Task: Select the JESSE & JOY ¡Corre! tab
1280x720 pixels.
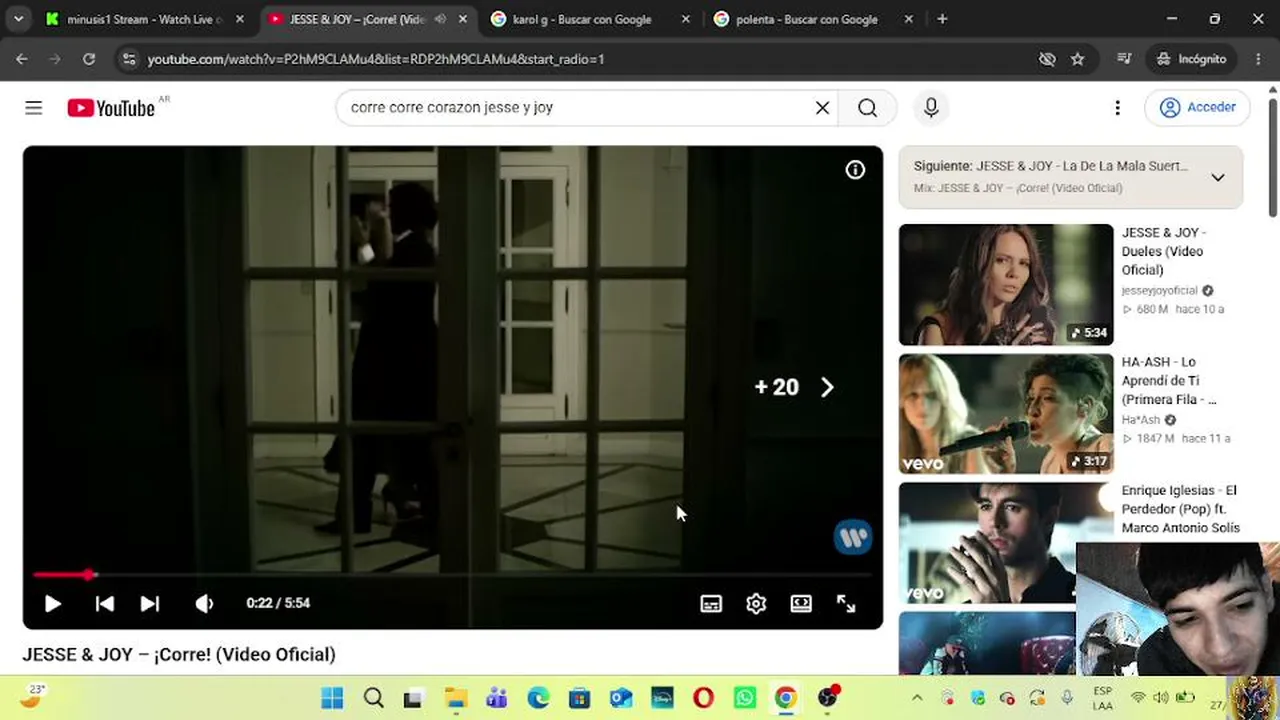Action: (x=357, y=19)
